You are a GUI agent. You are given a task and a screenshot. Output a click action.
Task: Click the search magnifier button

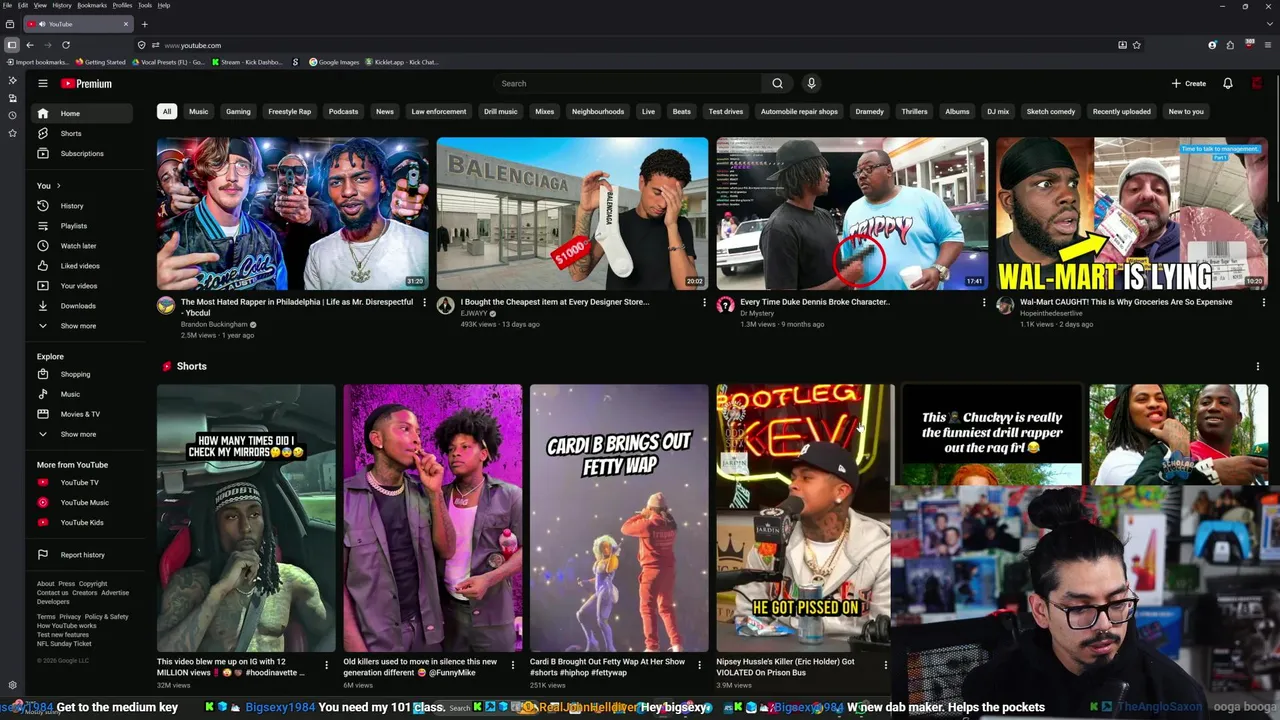click(777, 84)
